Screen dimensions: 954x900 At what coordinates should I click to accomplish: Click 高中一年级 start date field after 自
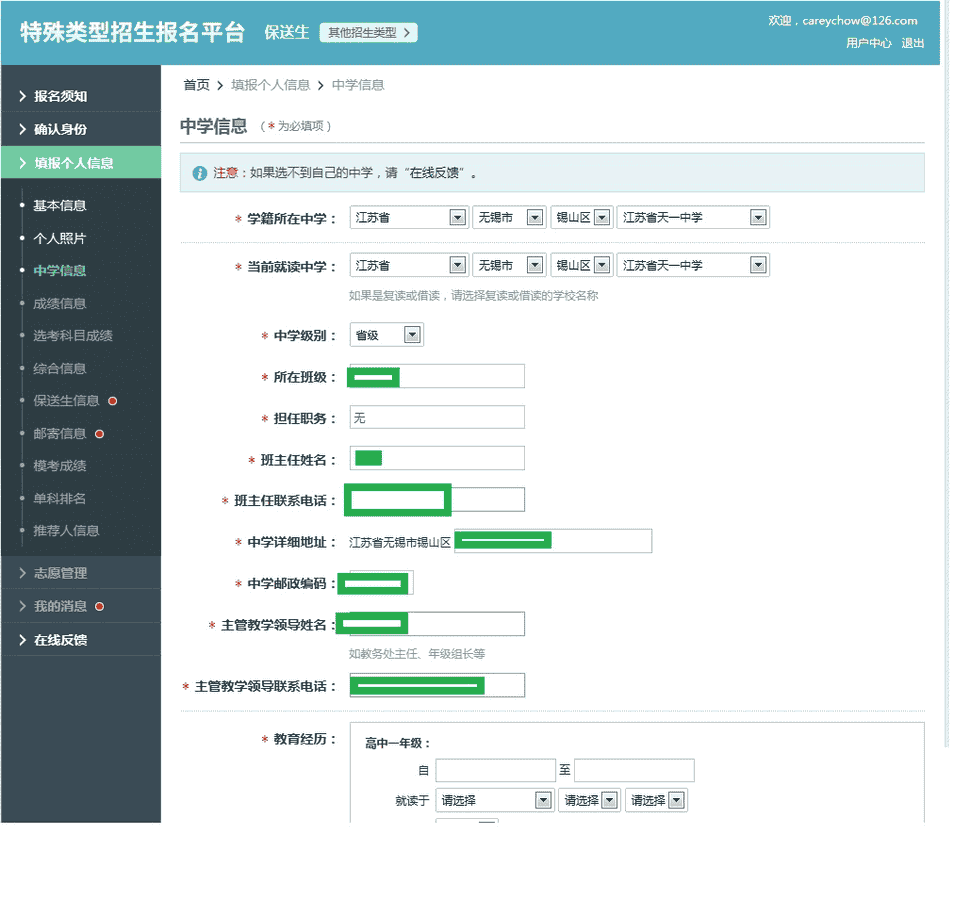click(495, 770)
